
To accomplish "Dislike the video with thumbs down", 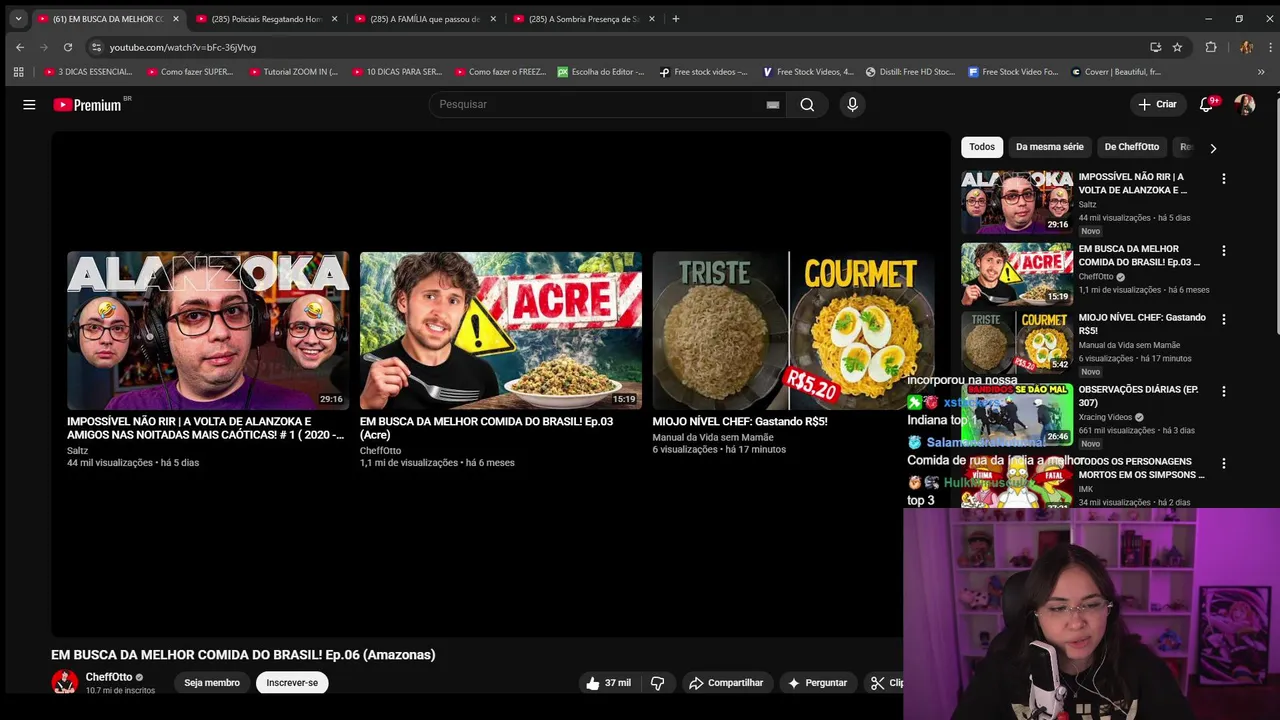I will click(657, 683).
